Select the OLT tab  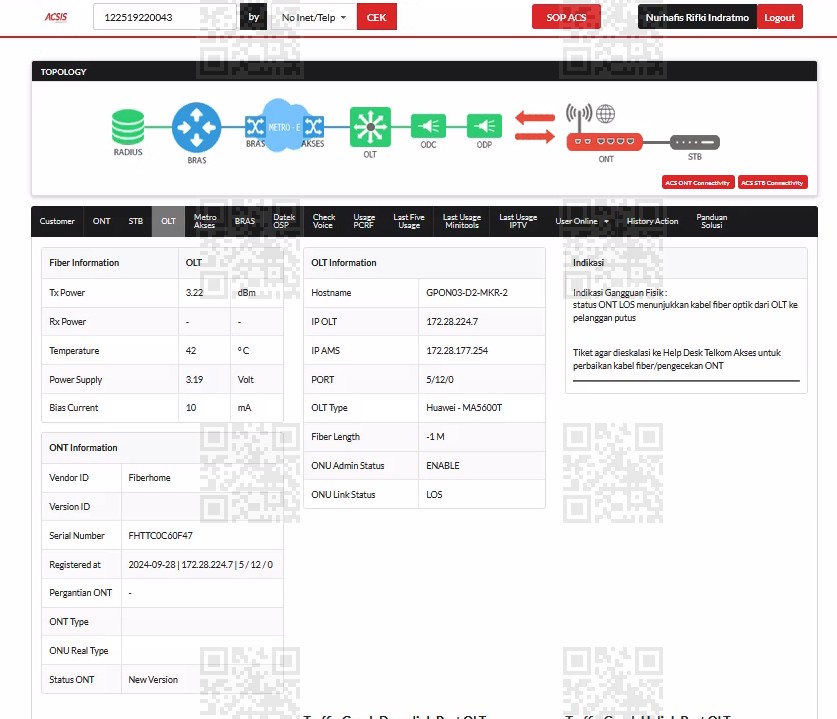pyautogui.click(x=169, y=221)
